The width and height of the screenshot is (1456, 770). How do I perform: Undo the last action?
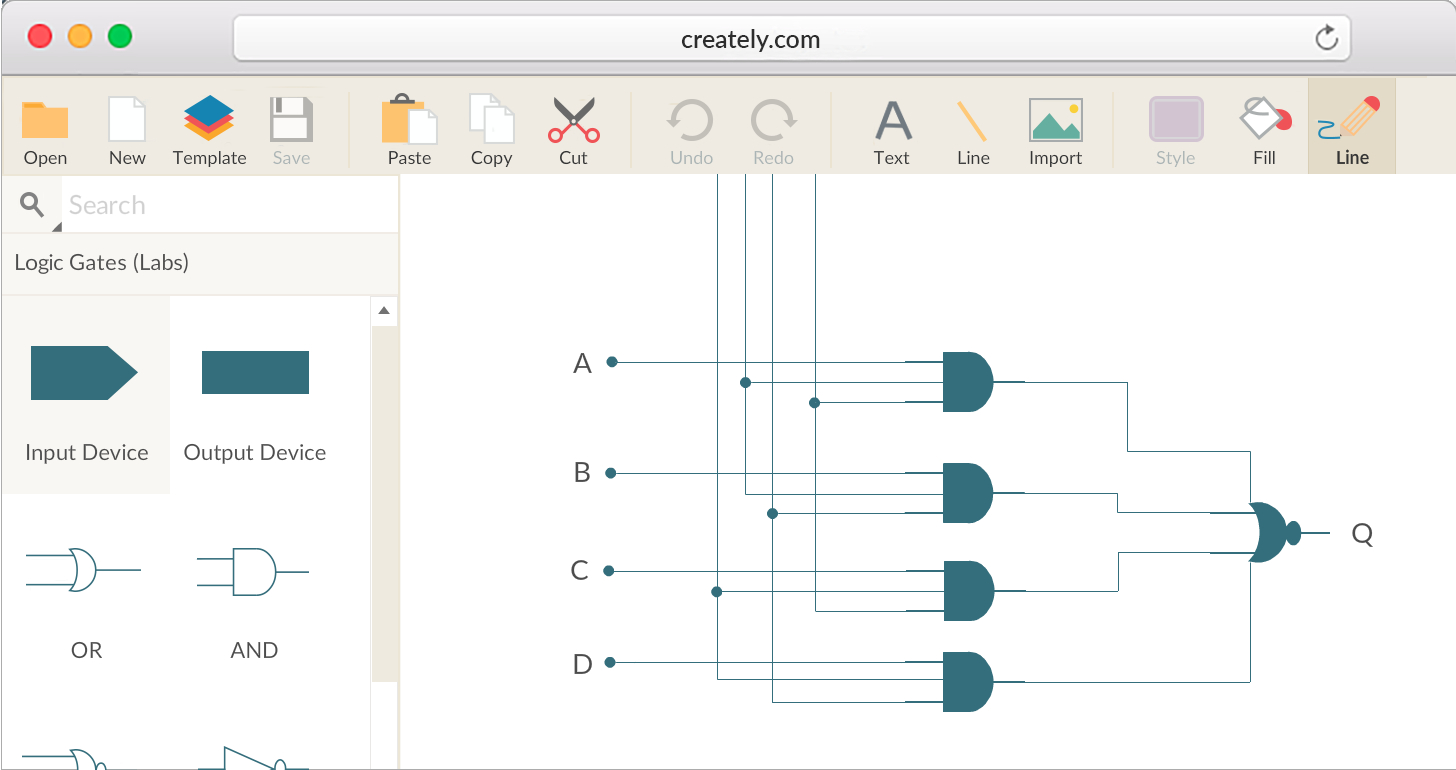690,120
